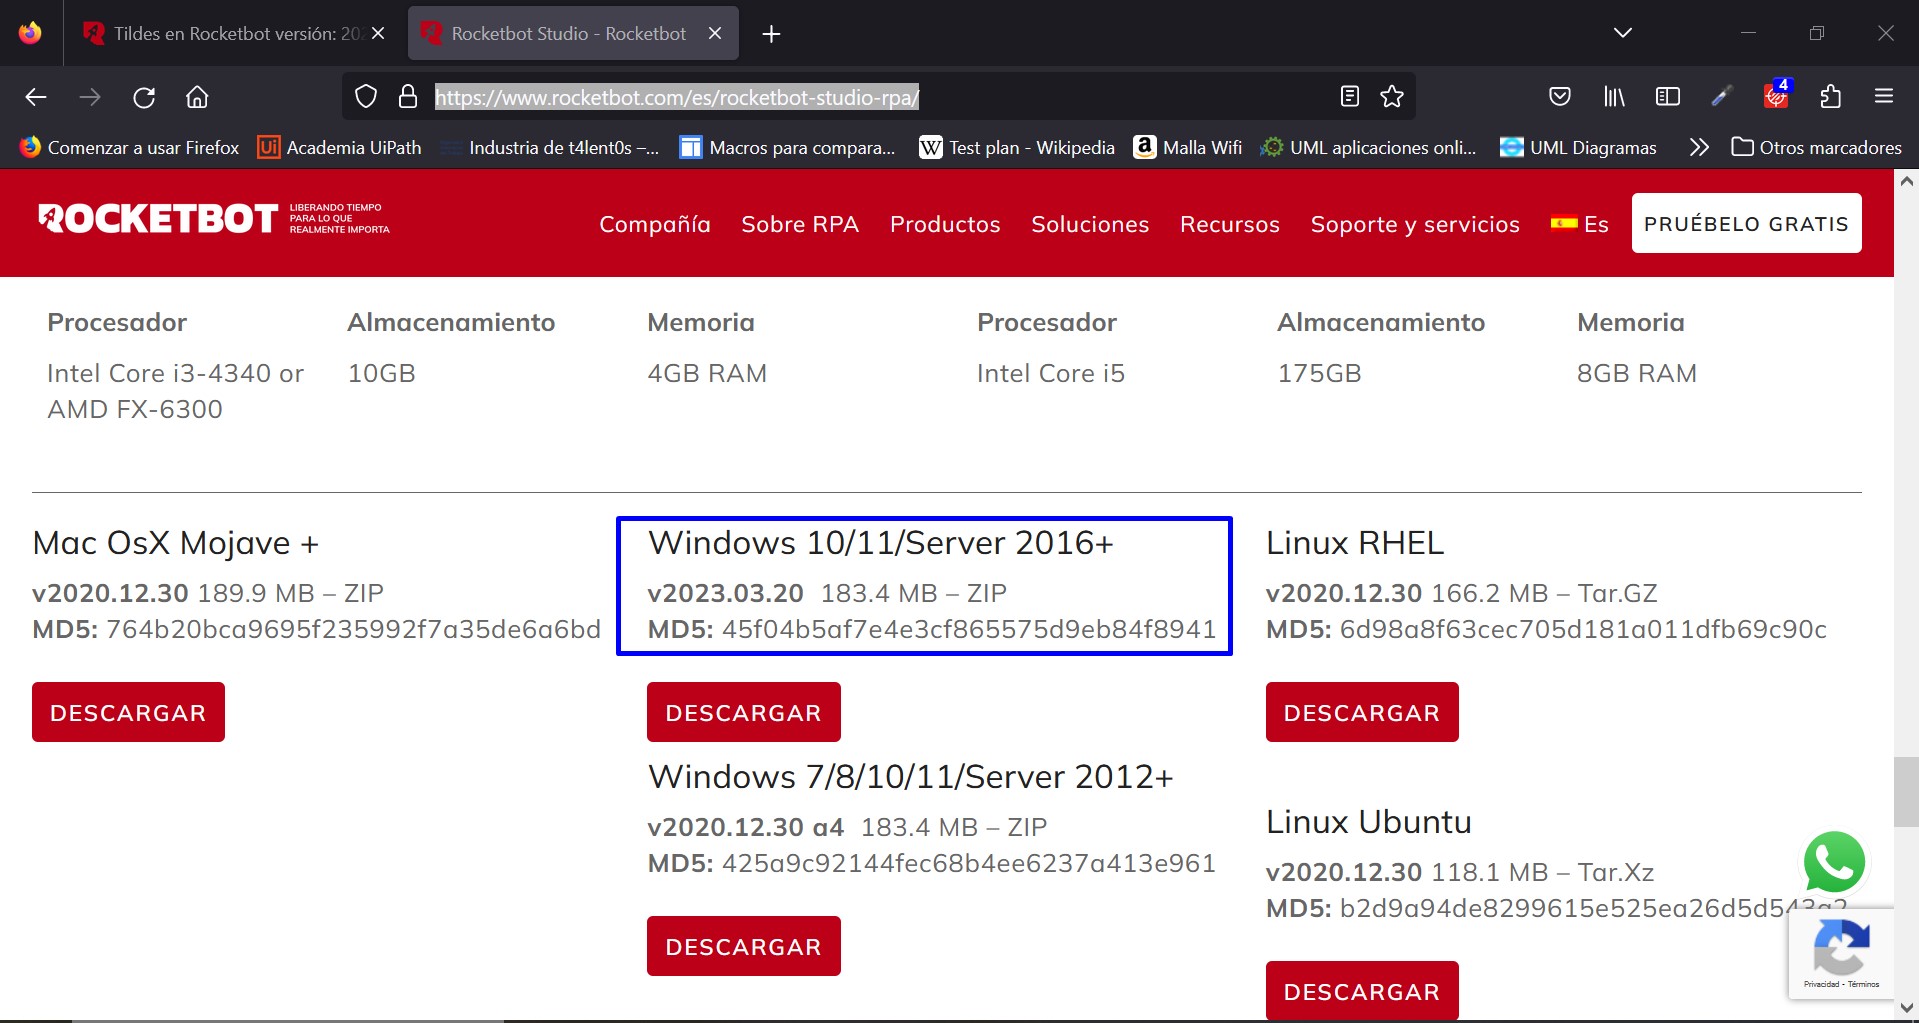Show the tracking protection shield icon panel
Image resolution: width=1919 pixels, height=1023 pixels.
366,97
